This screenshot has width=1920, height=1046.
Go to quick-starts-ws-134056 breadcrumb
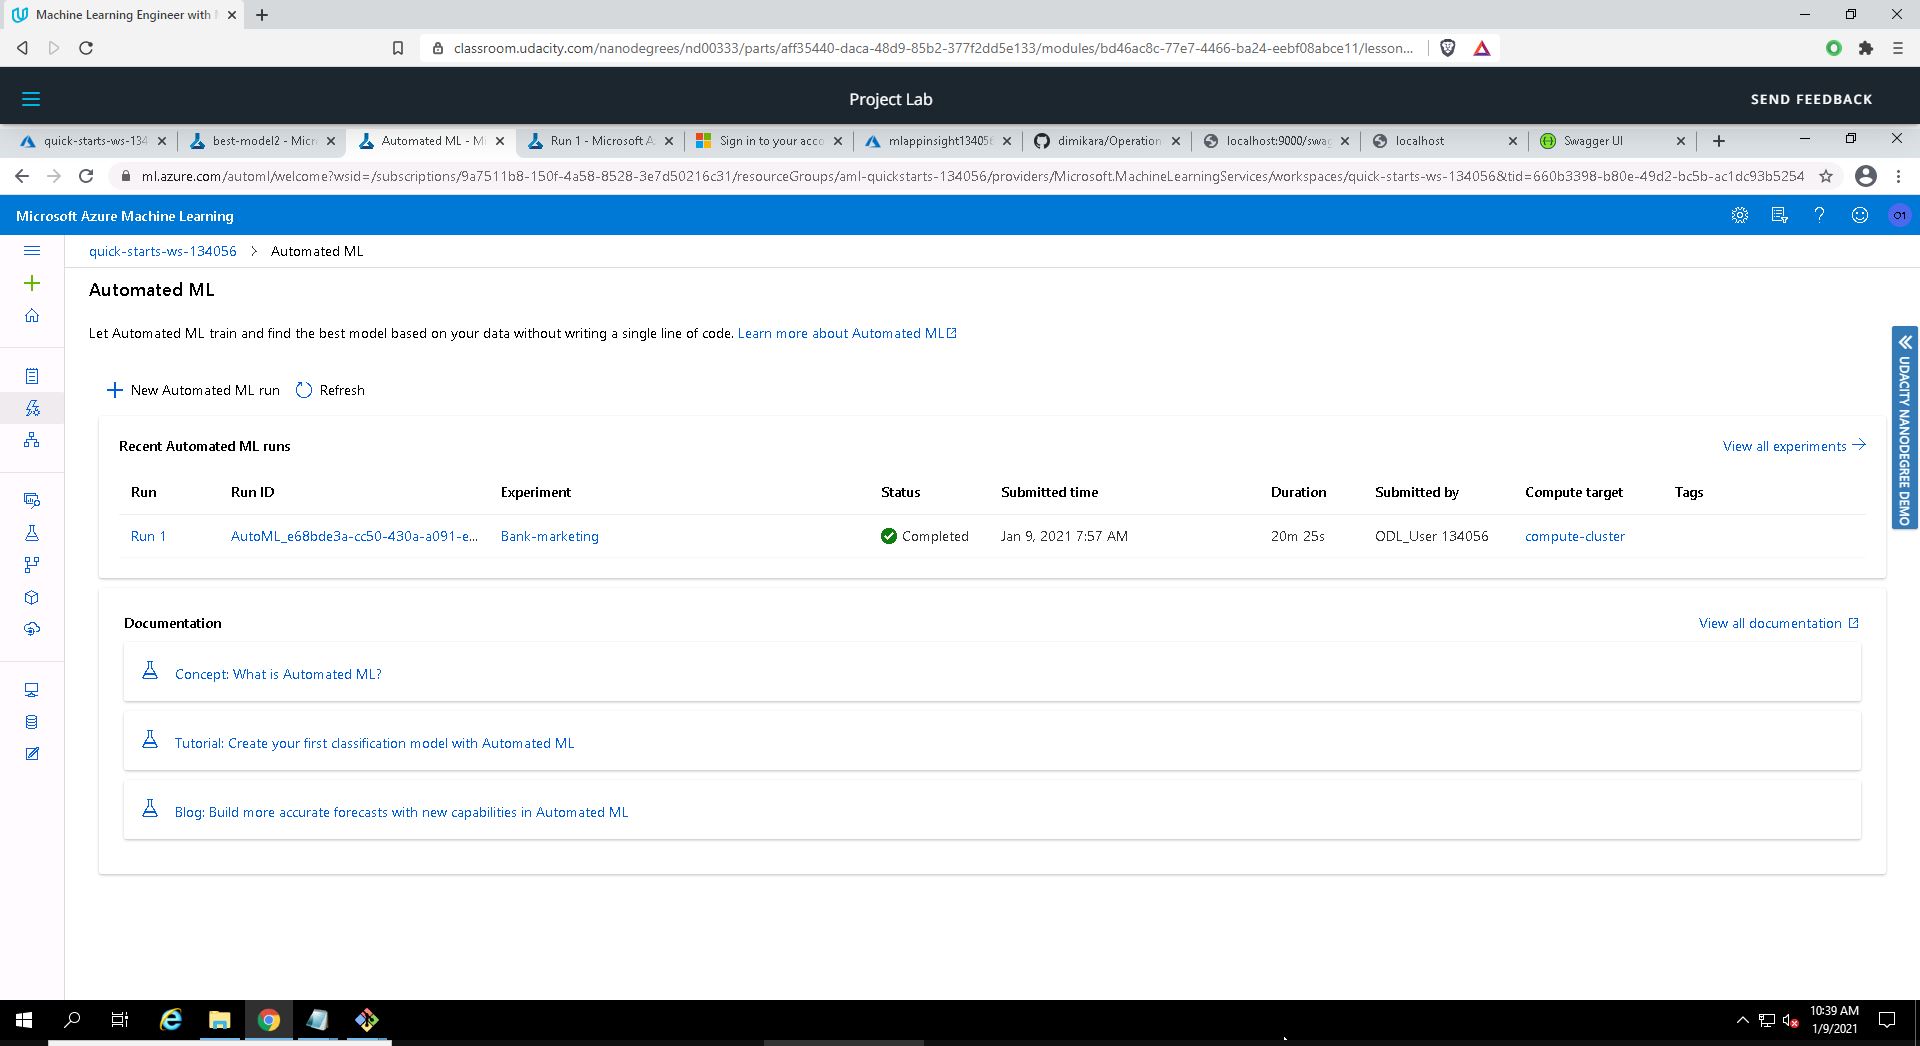(162, 251)
